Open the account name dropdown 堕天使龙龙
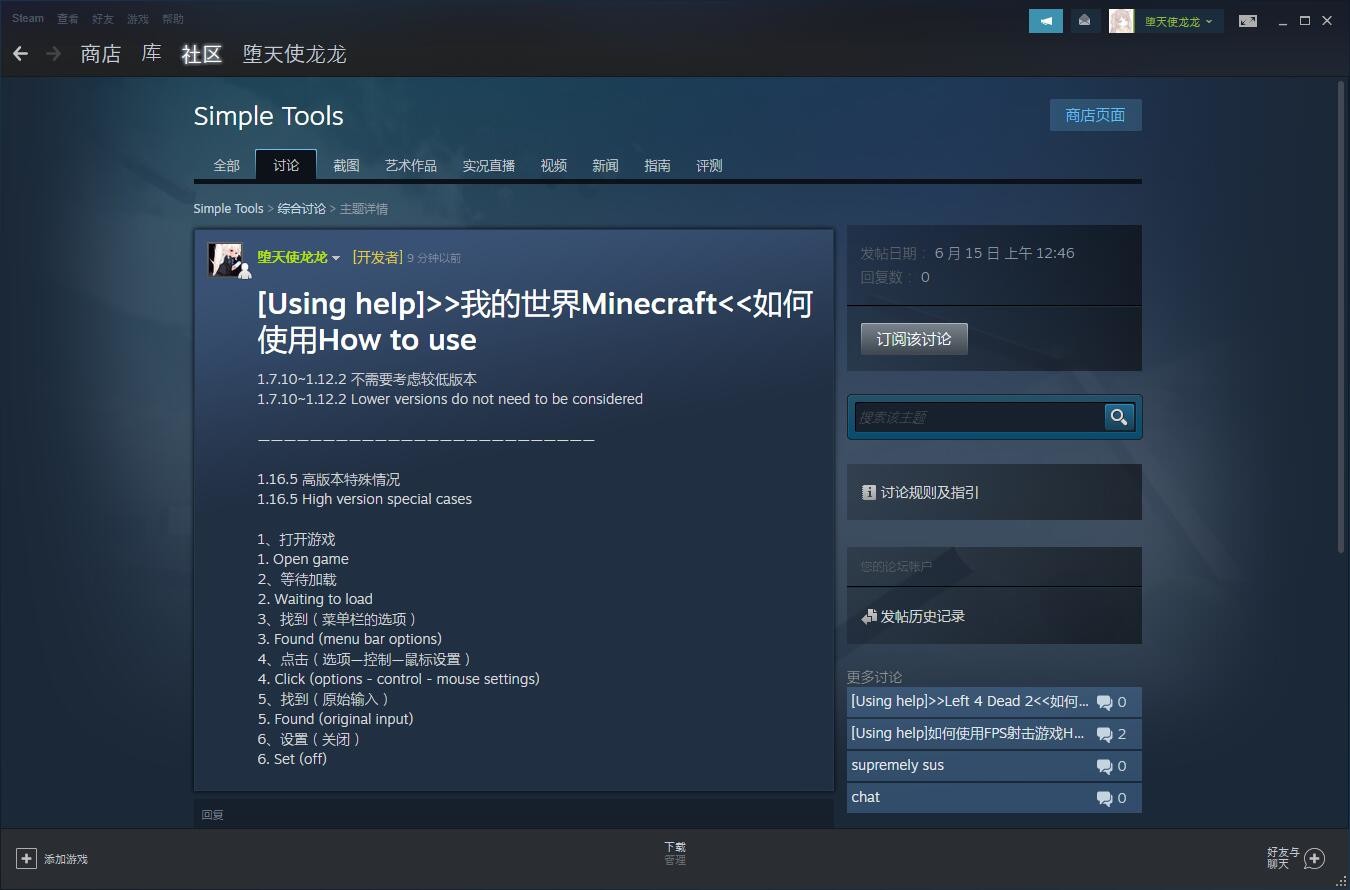1350x890 pixels. point(1178,21)
